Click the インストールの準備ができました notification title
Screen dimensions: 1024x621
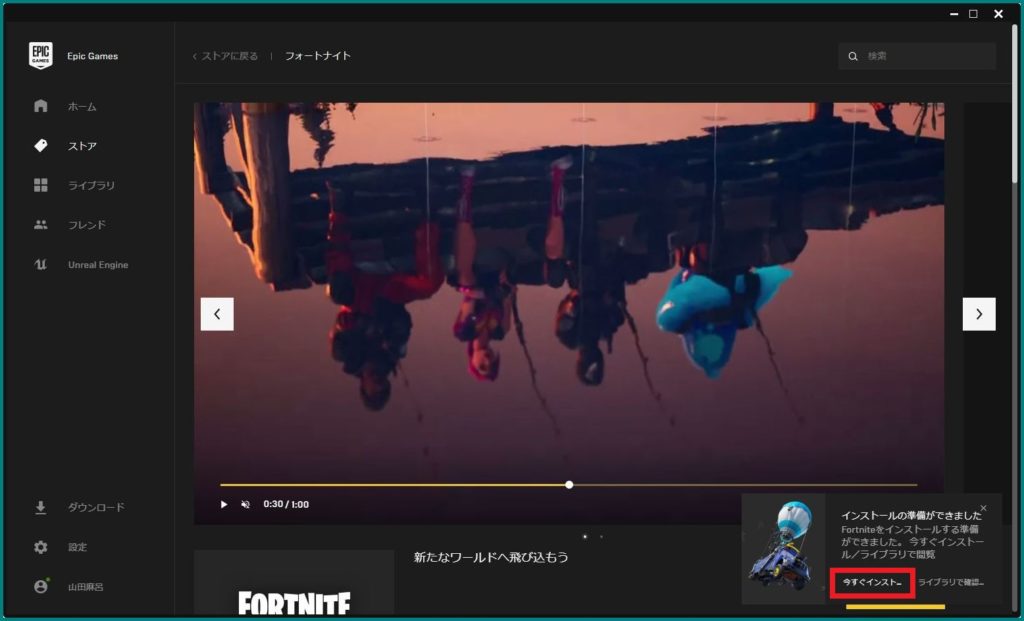click(911, 516)
